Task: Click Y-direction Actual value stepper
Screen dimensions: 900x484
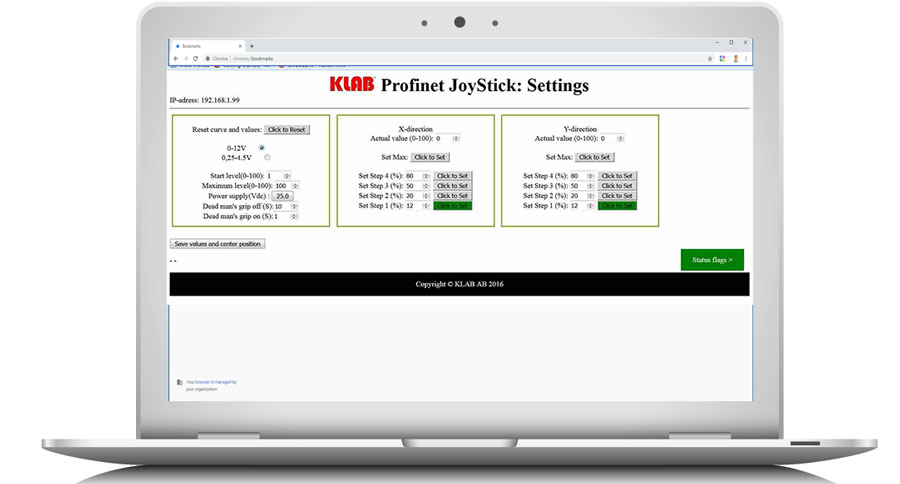Action: (x=620, y=138)
